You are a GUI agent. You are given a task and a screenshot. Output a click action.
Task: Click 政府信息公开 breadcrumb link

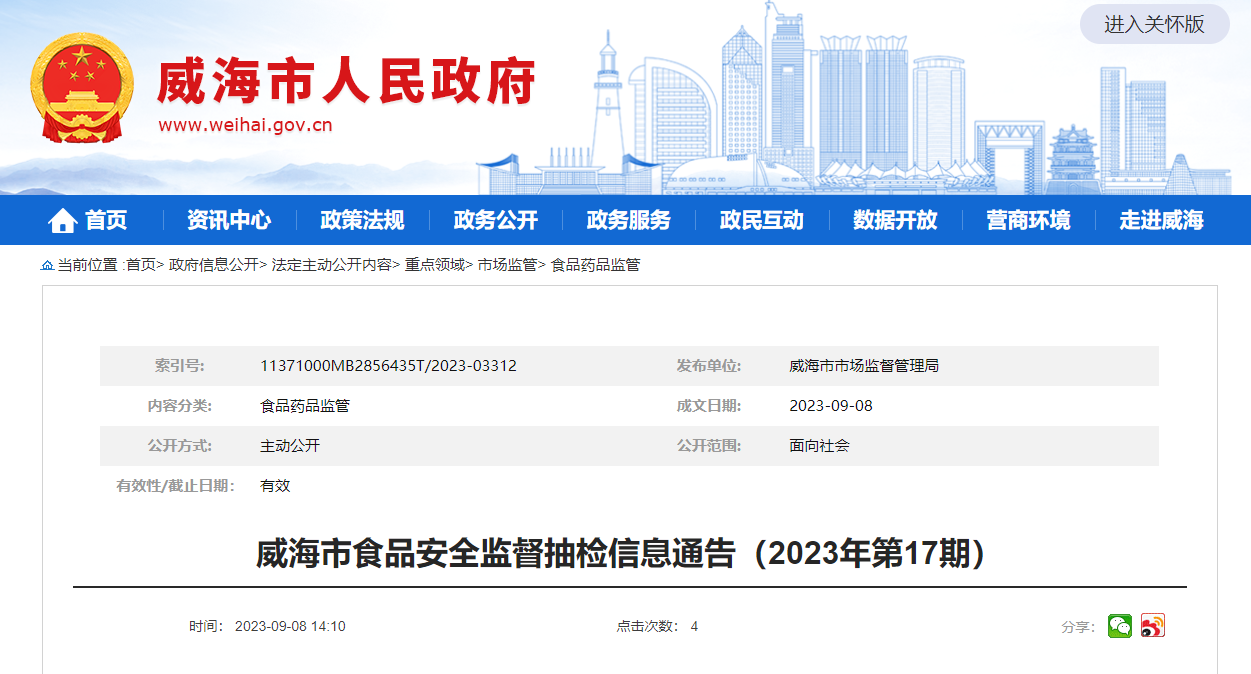tap(213, 265)
